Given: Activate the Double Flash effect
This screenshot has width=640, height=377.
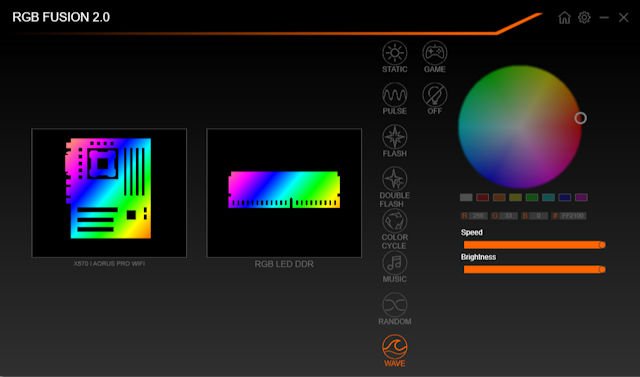Looking at the screenshot, I should [394, 187].
